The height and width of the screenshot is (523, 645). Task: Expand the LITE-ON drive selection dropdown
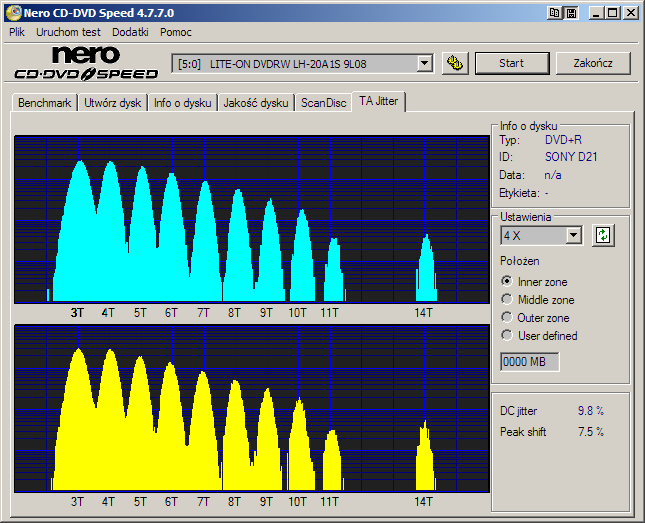tap(424, 64)
